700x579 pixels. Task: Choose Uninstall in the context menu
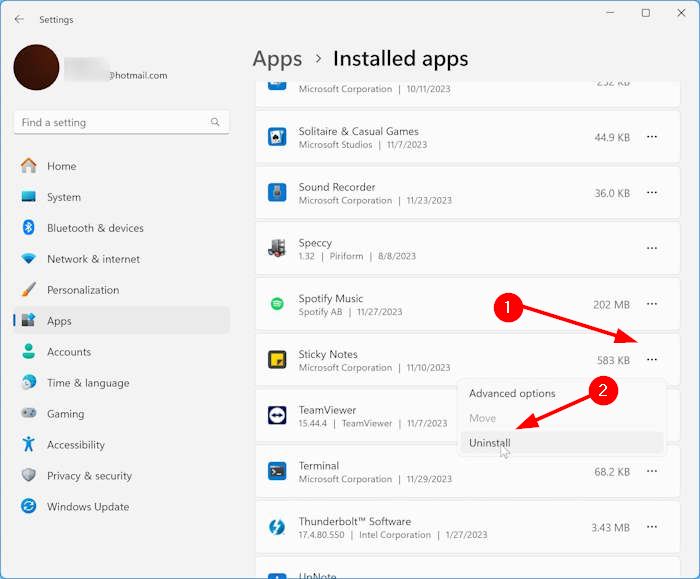point(562,443)
